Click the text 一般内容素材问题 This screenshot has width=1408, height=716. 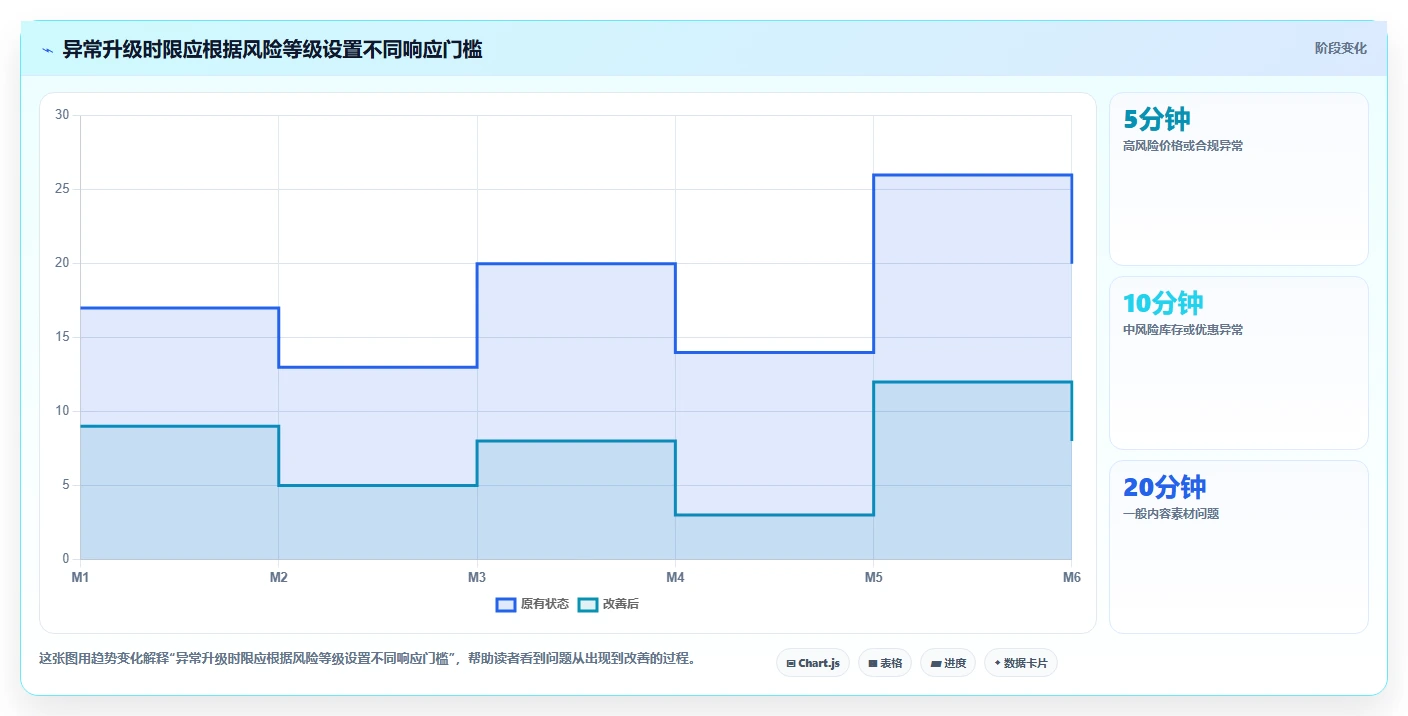[x=1171, y=514]
